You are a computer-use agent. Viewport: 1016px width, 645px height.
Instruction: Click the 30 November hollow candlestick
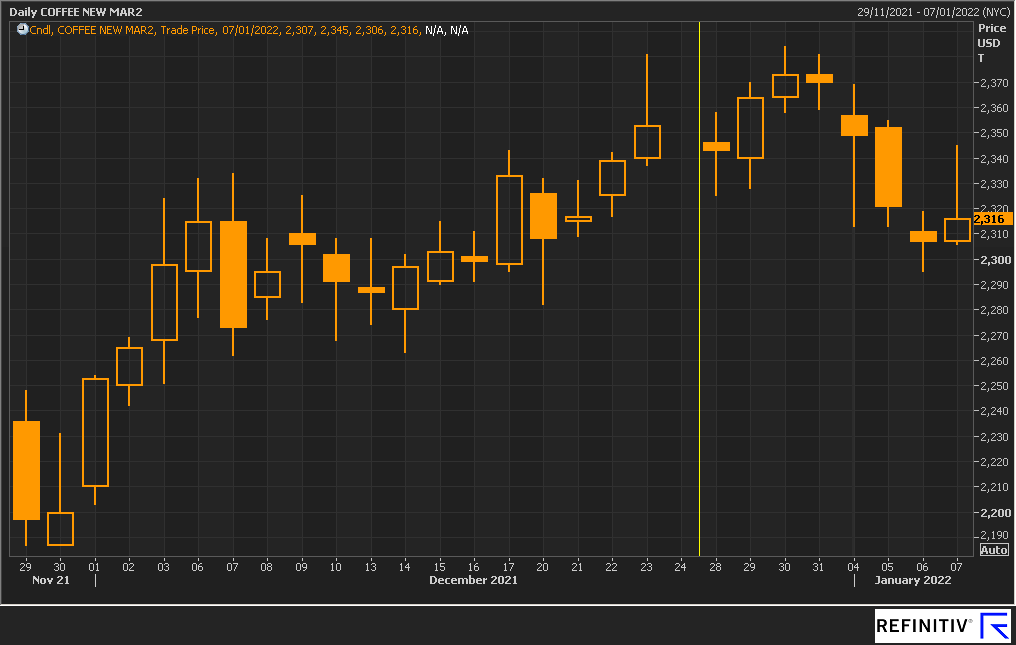60,528
